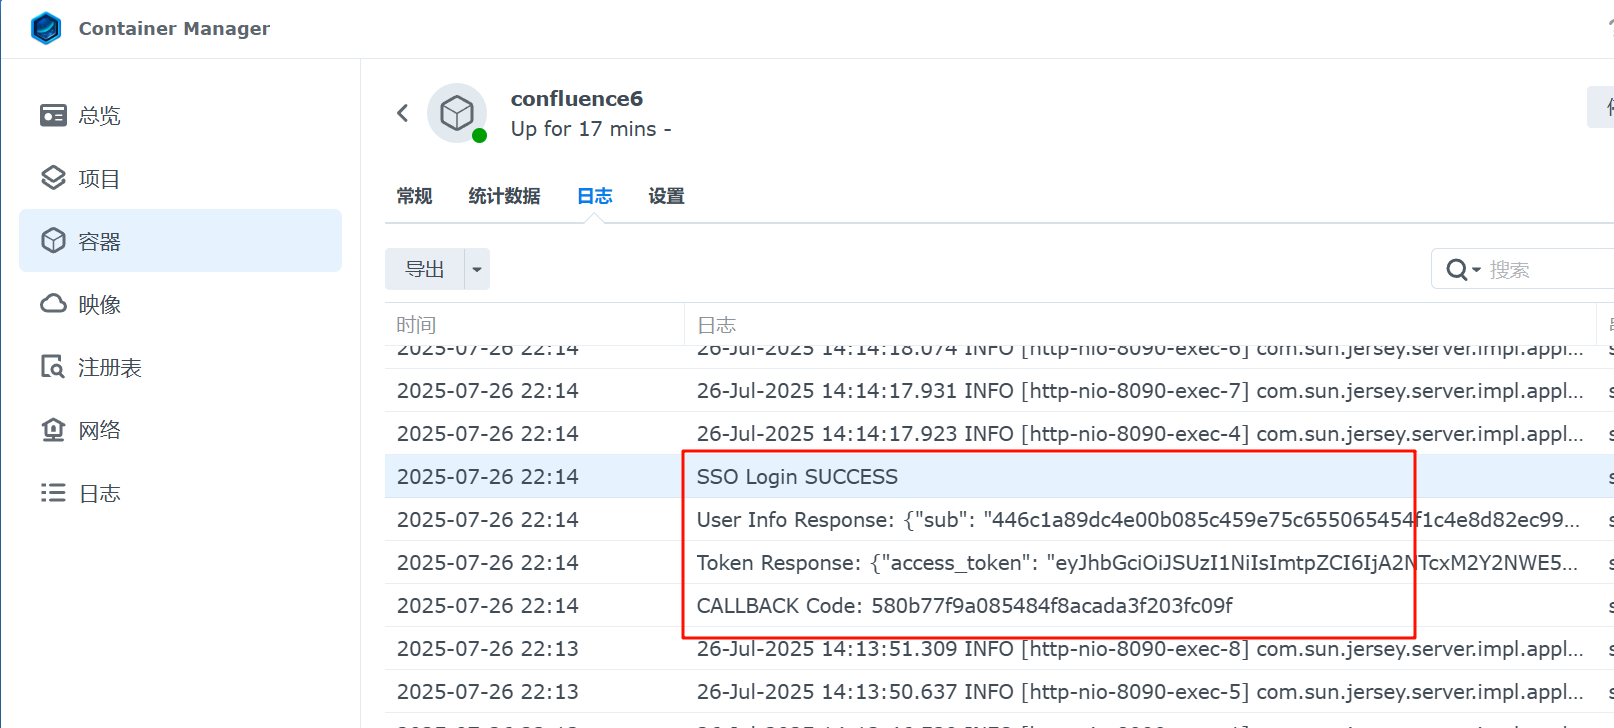This screenshot has height=728, width=1614.
Task: Open the 项目 project section
Action: 180,179
